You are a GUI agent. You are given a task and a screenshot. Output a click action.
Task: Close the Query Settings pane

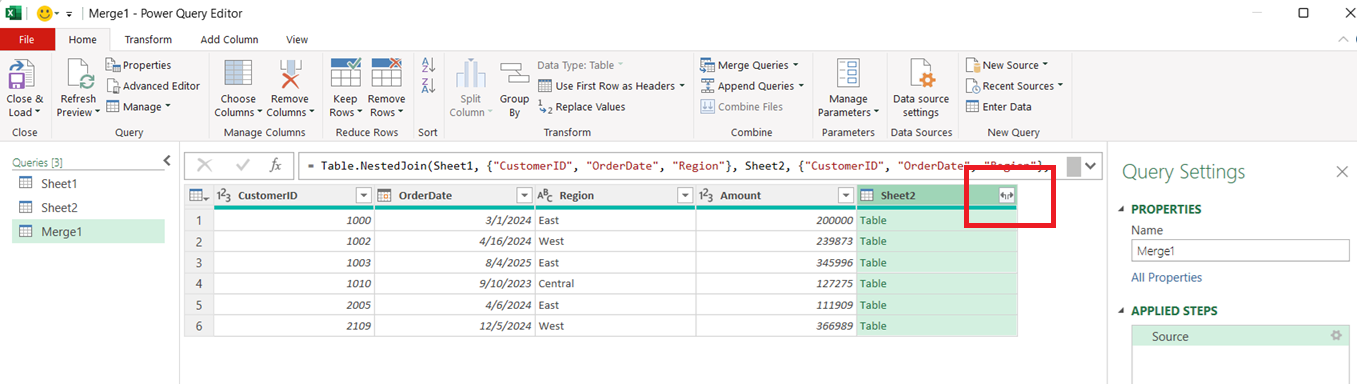click(x=1342, y=172)
